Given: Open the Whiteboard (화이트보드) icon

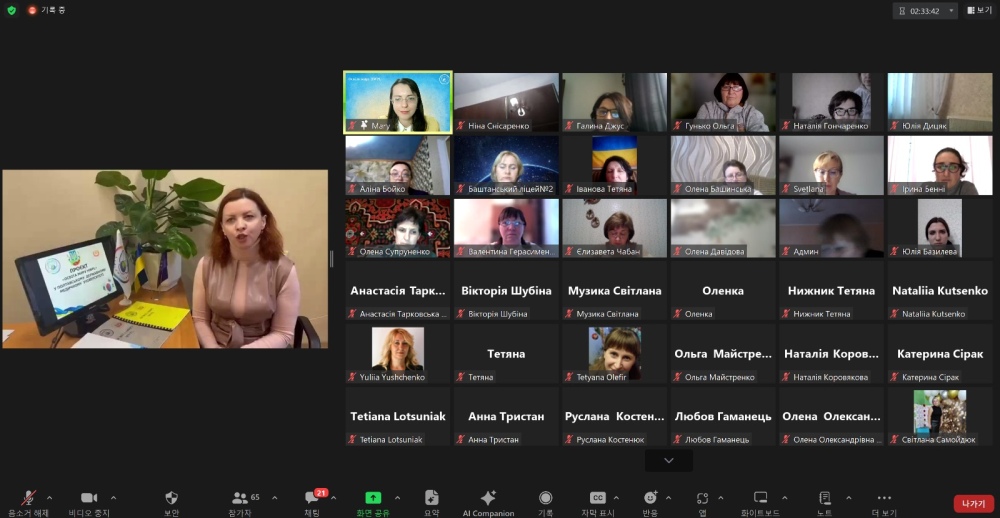Looking at the screenshot, I should pos(760,498).
